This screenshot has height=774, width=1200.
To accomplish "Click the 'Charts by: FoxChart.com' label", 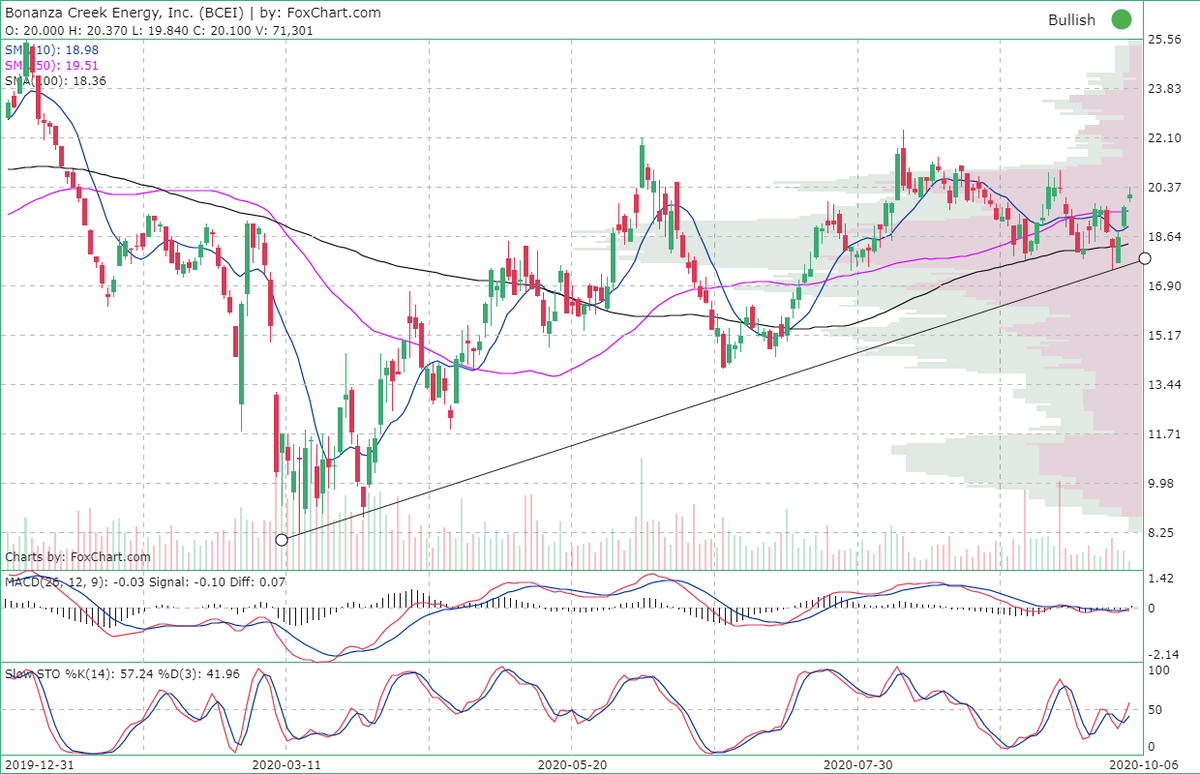I will point(78,557).
